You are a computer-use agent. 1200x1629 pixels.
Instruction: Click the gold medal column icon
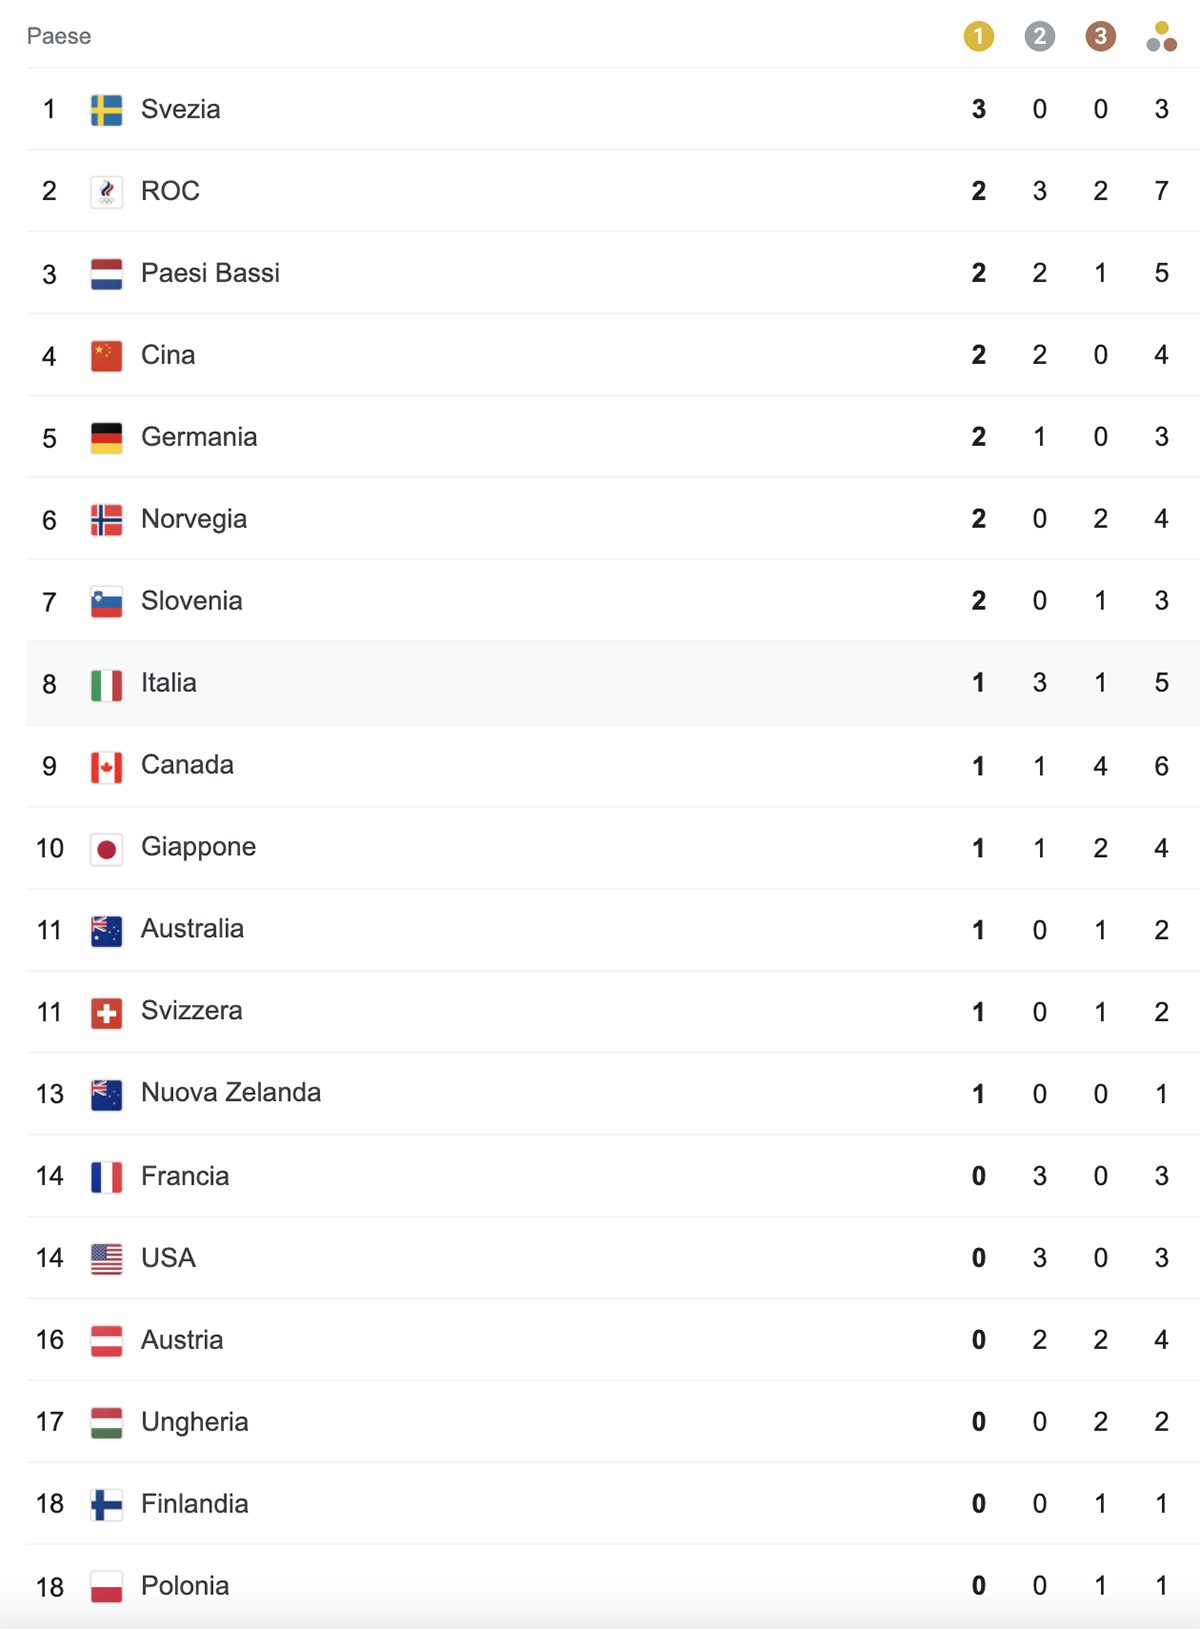click(x=978, y=37)
